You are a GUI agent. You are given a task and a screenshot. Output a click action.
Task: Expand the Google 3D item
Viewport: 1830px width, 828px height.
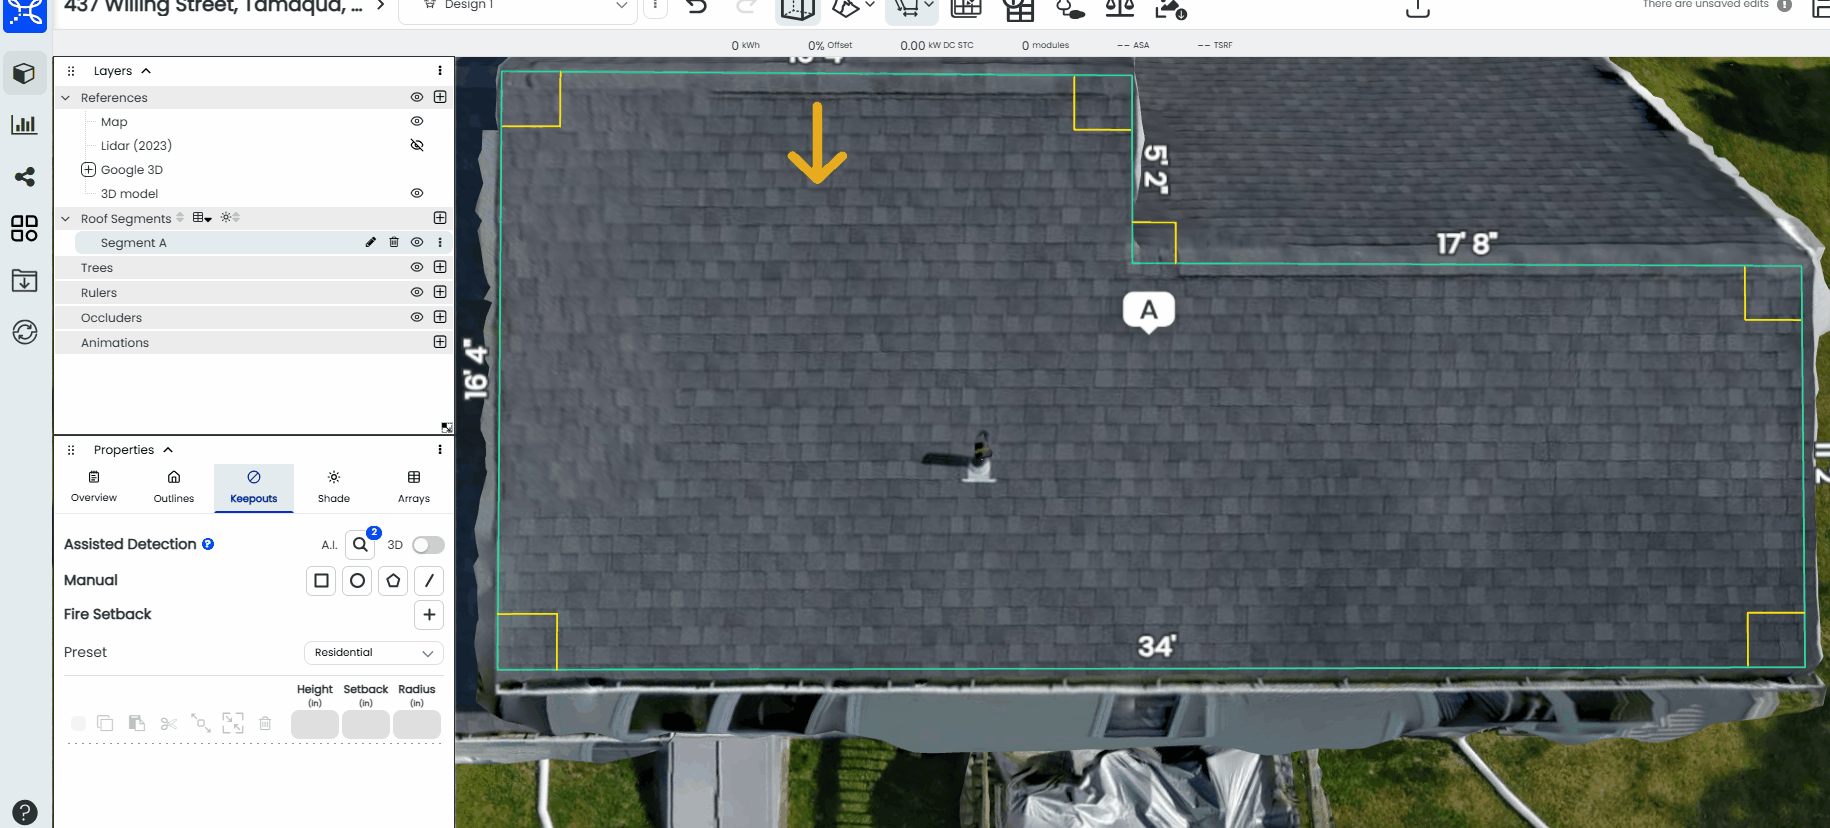point(88,169)
